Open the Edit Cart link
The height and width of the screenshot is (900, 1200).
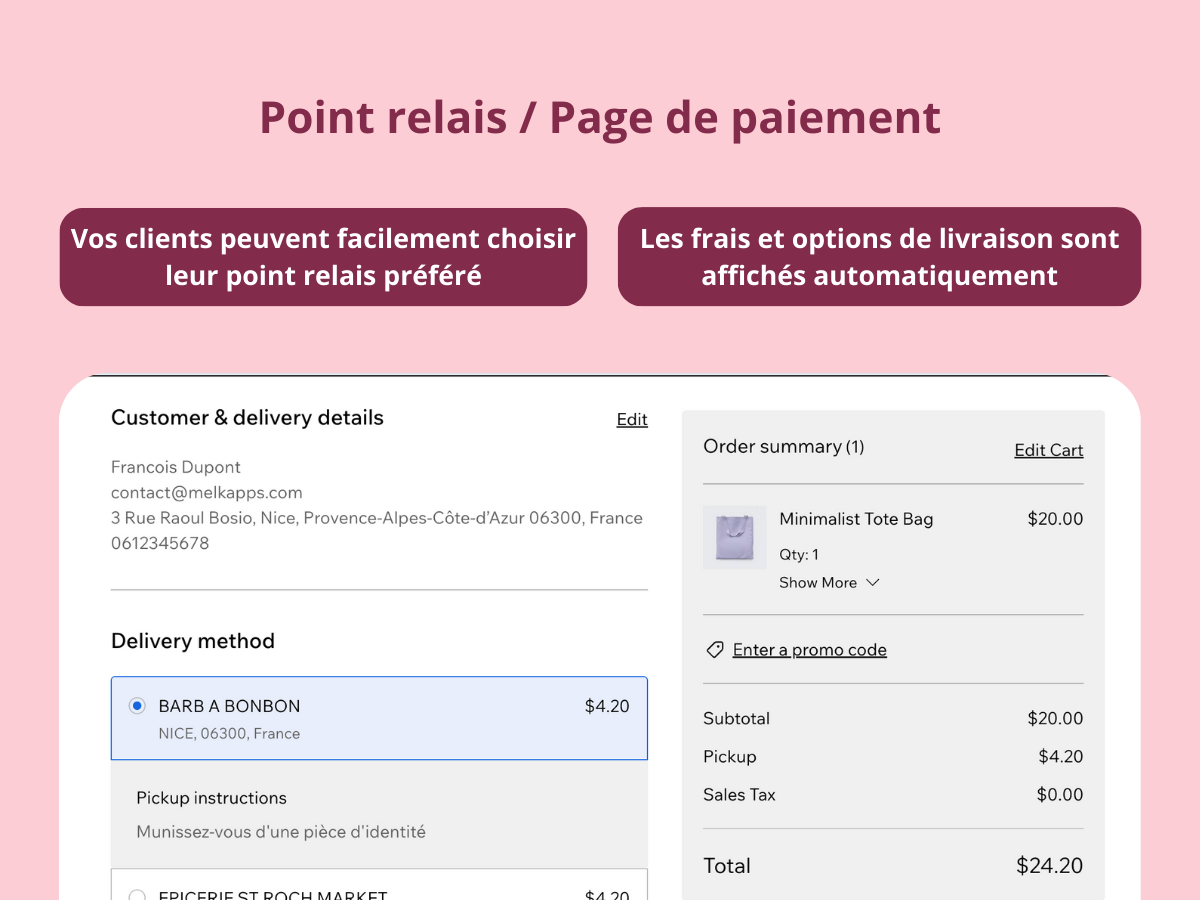point(1048,450)
